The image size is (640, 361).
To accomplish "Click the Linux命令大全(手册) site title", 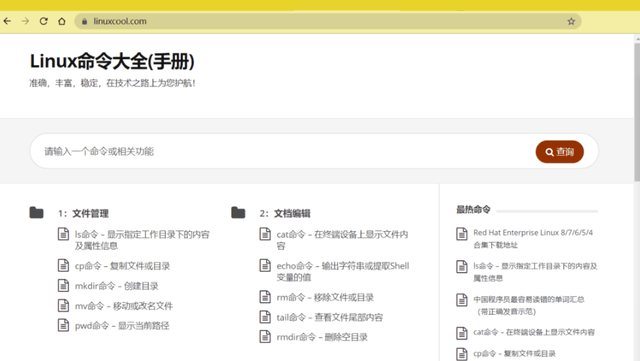I will [x=112, y=62].
